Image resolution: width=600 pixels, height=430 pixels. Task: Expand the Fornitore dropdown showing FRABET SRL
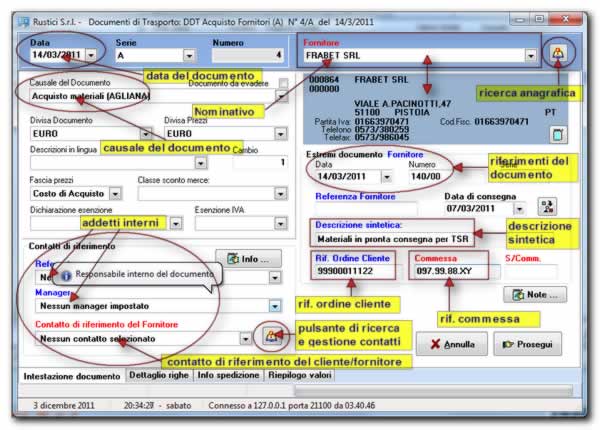point(530,55)
